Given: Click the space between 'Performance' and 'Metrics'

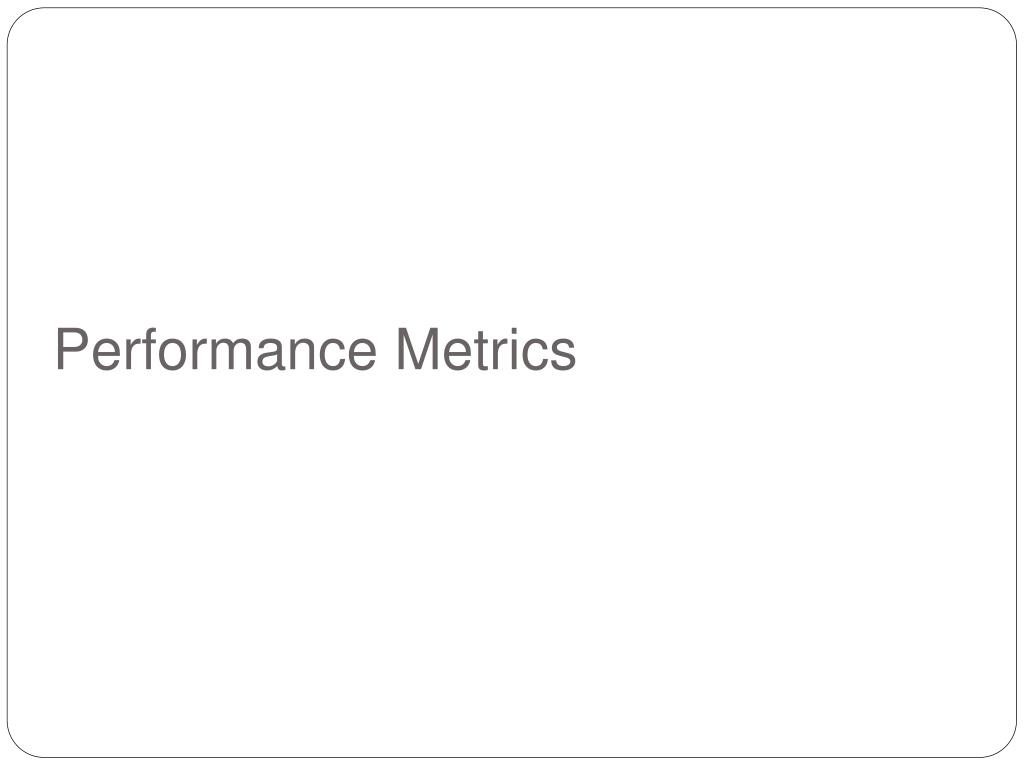Looking at the screenshot, I should pos(387,349).
